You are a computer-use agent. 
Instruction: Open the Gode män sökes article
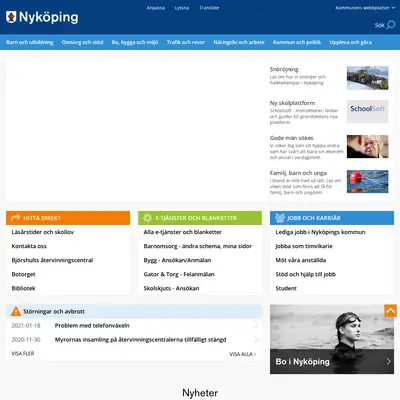coord(291,138)
